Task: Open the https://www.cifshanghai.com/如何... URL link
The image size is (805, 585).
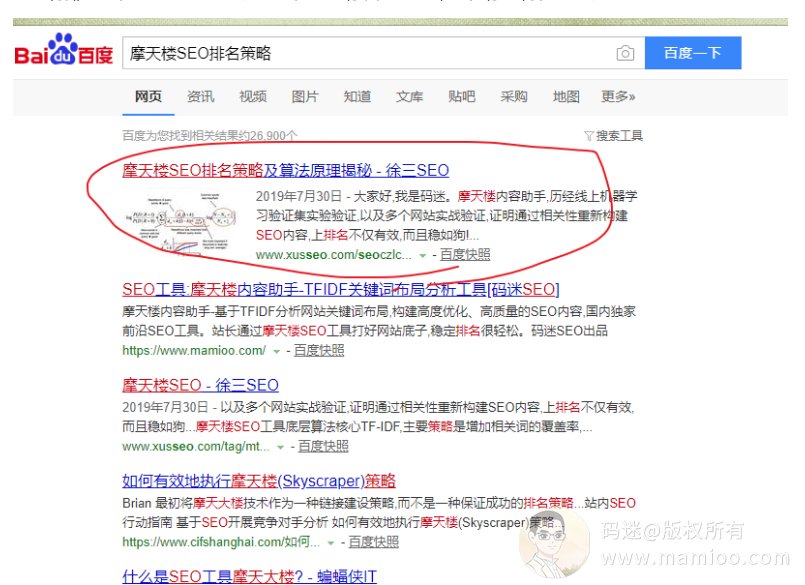Action: (221, 542)
